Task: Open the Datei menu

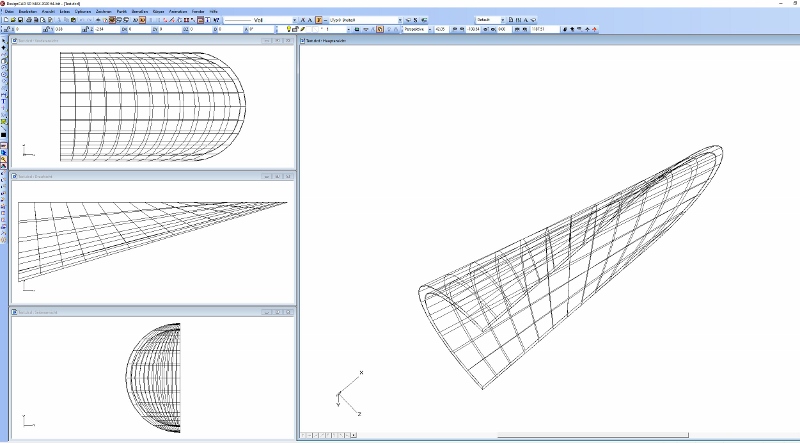Action: (x=9, y=11)
